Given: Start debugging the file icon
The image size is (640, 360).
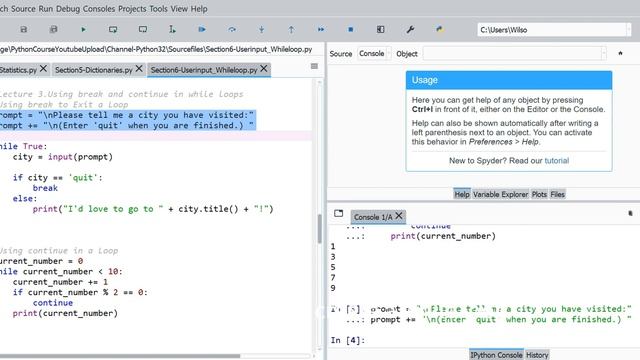Looking at the screenshot, I should tap(202, 29).
